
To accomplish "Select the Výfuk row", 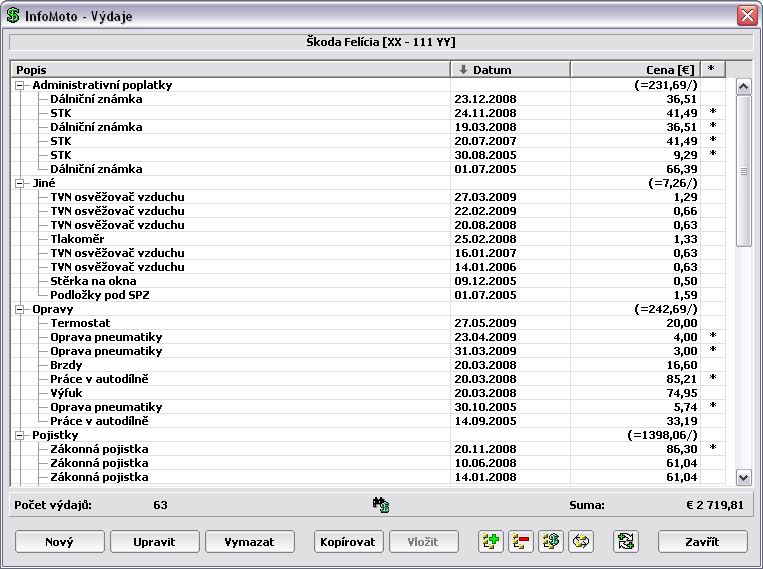I will coord(368,393).
